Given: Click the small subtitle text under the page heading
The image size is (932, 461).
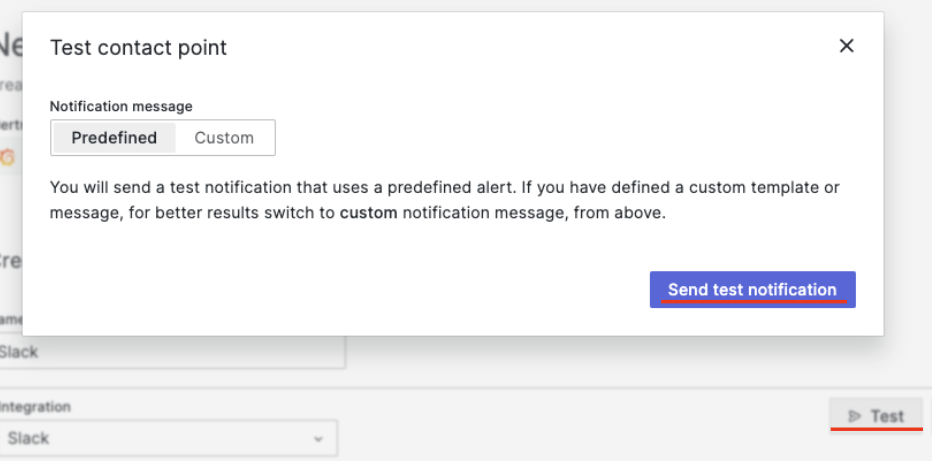Looking at the screenshot, I should (x=10, y=86).
